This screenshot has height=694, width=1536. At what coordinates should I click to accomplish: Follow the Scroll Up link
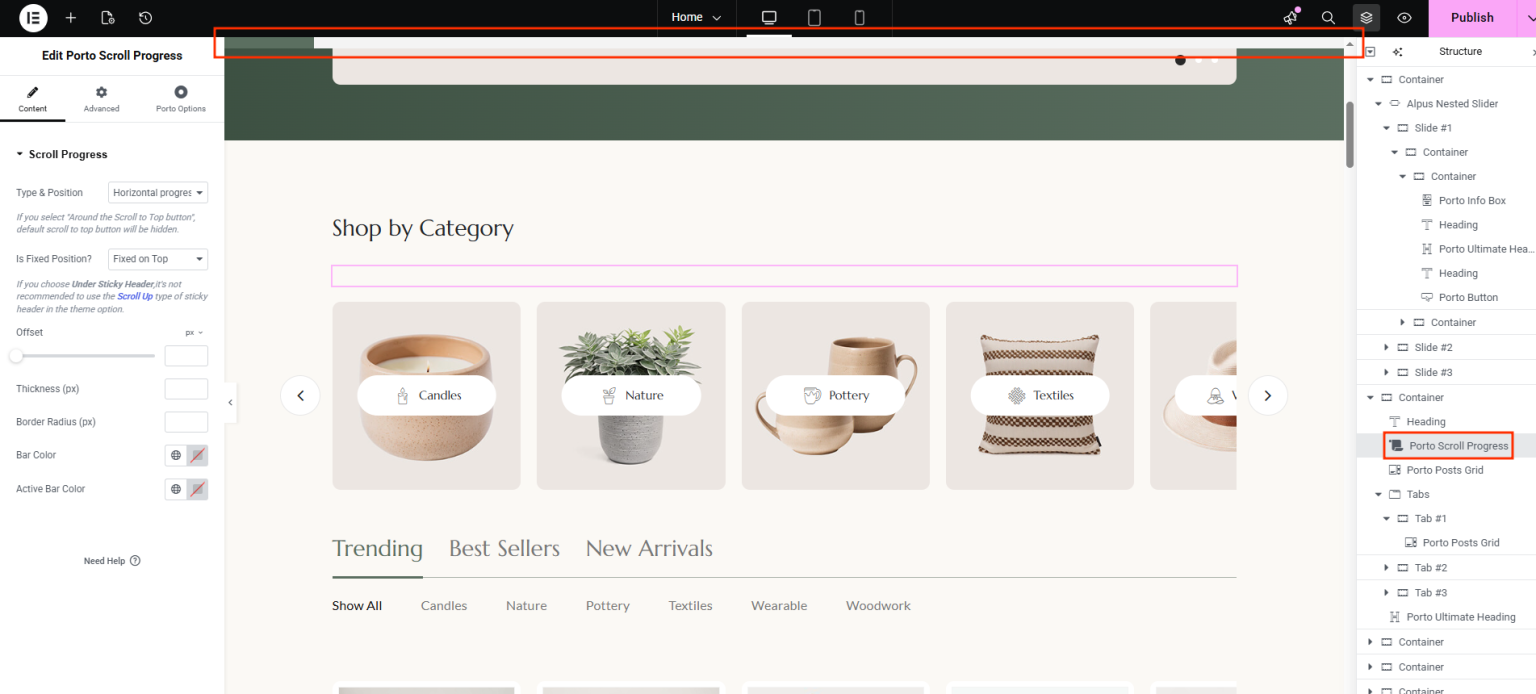[135, 297]
